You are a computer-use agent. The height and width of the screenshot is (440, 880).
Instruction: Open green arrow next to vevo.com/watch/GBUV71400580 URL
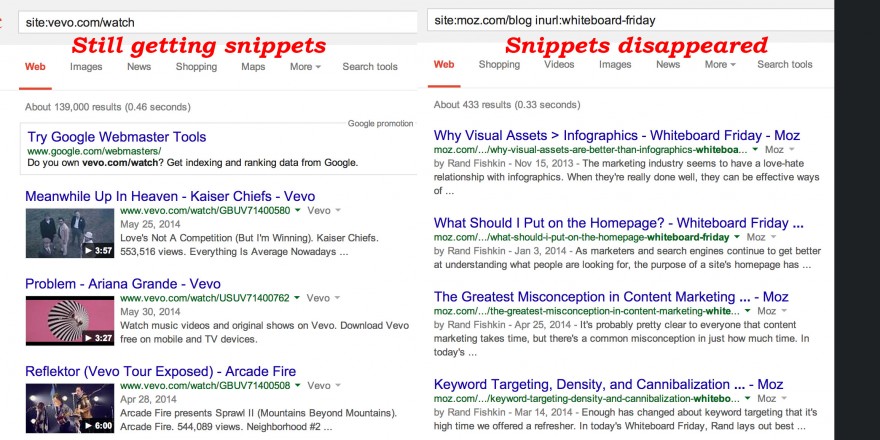[x=297, y=212]
